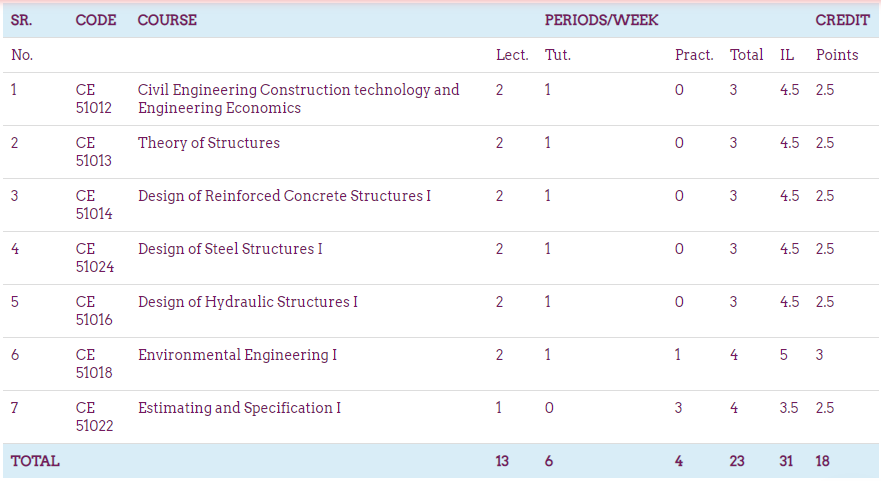881x481 pixels.
Task: Click the COURSE column header
Action: pos(167,20)
